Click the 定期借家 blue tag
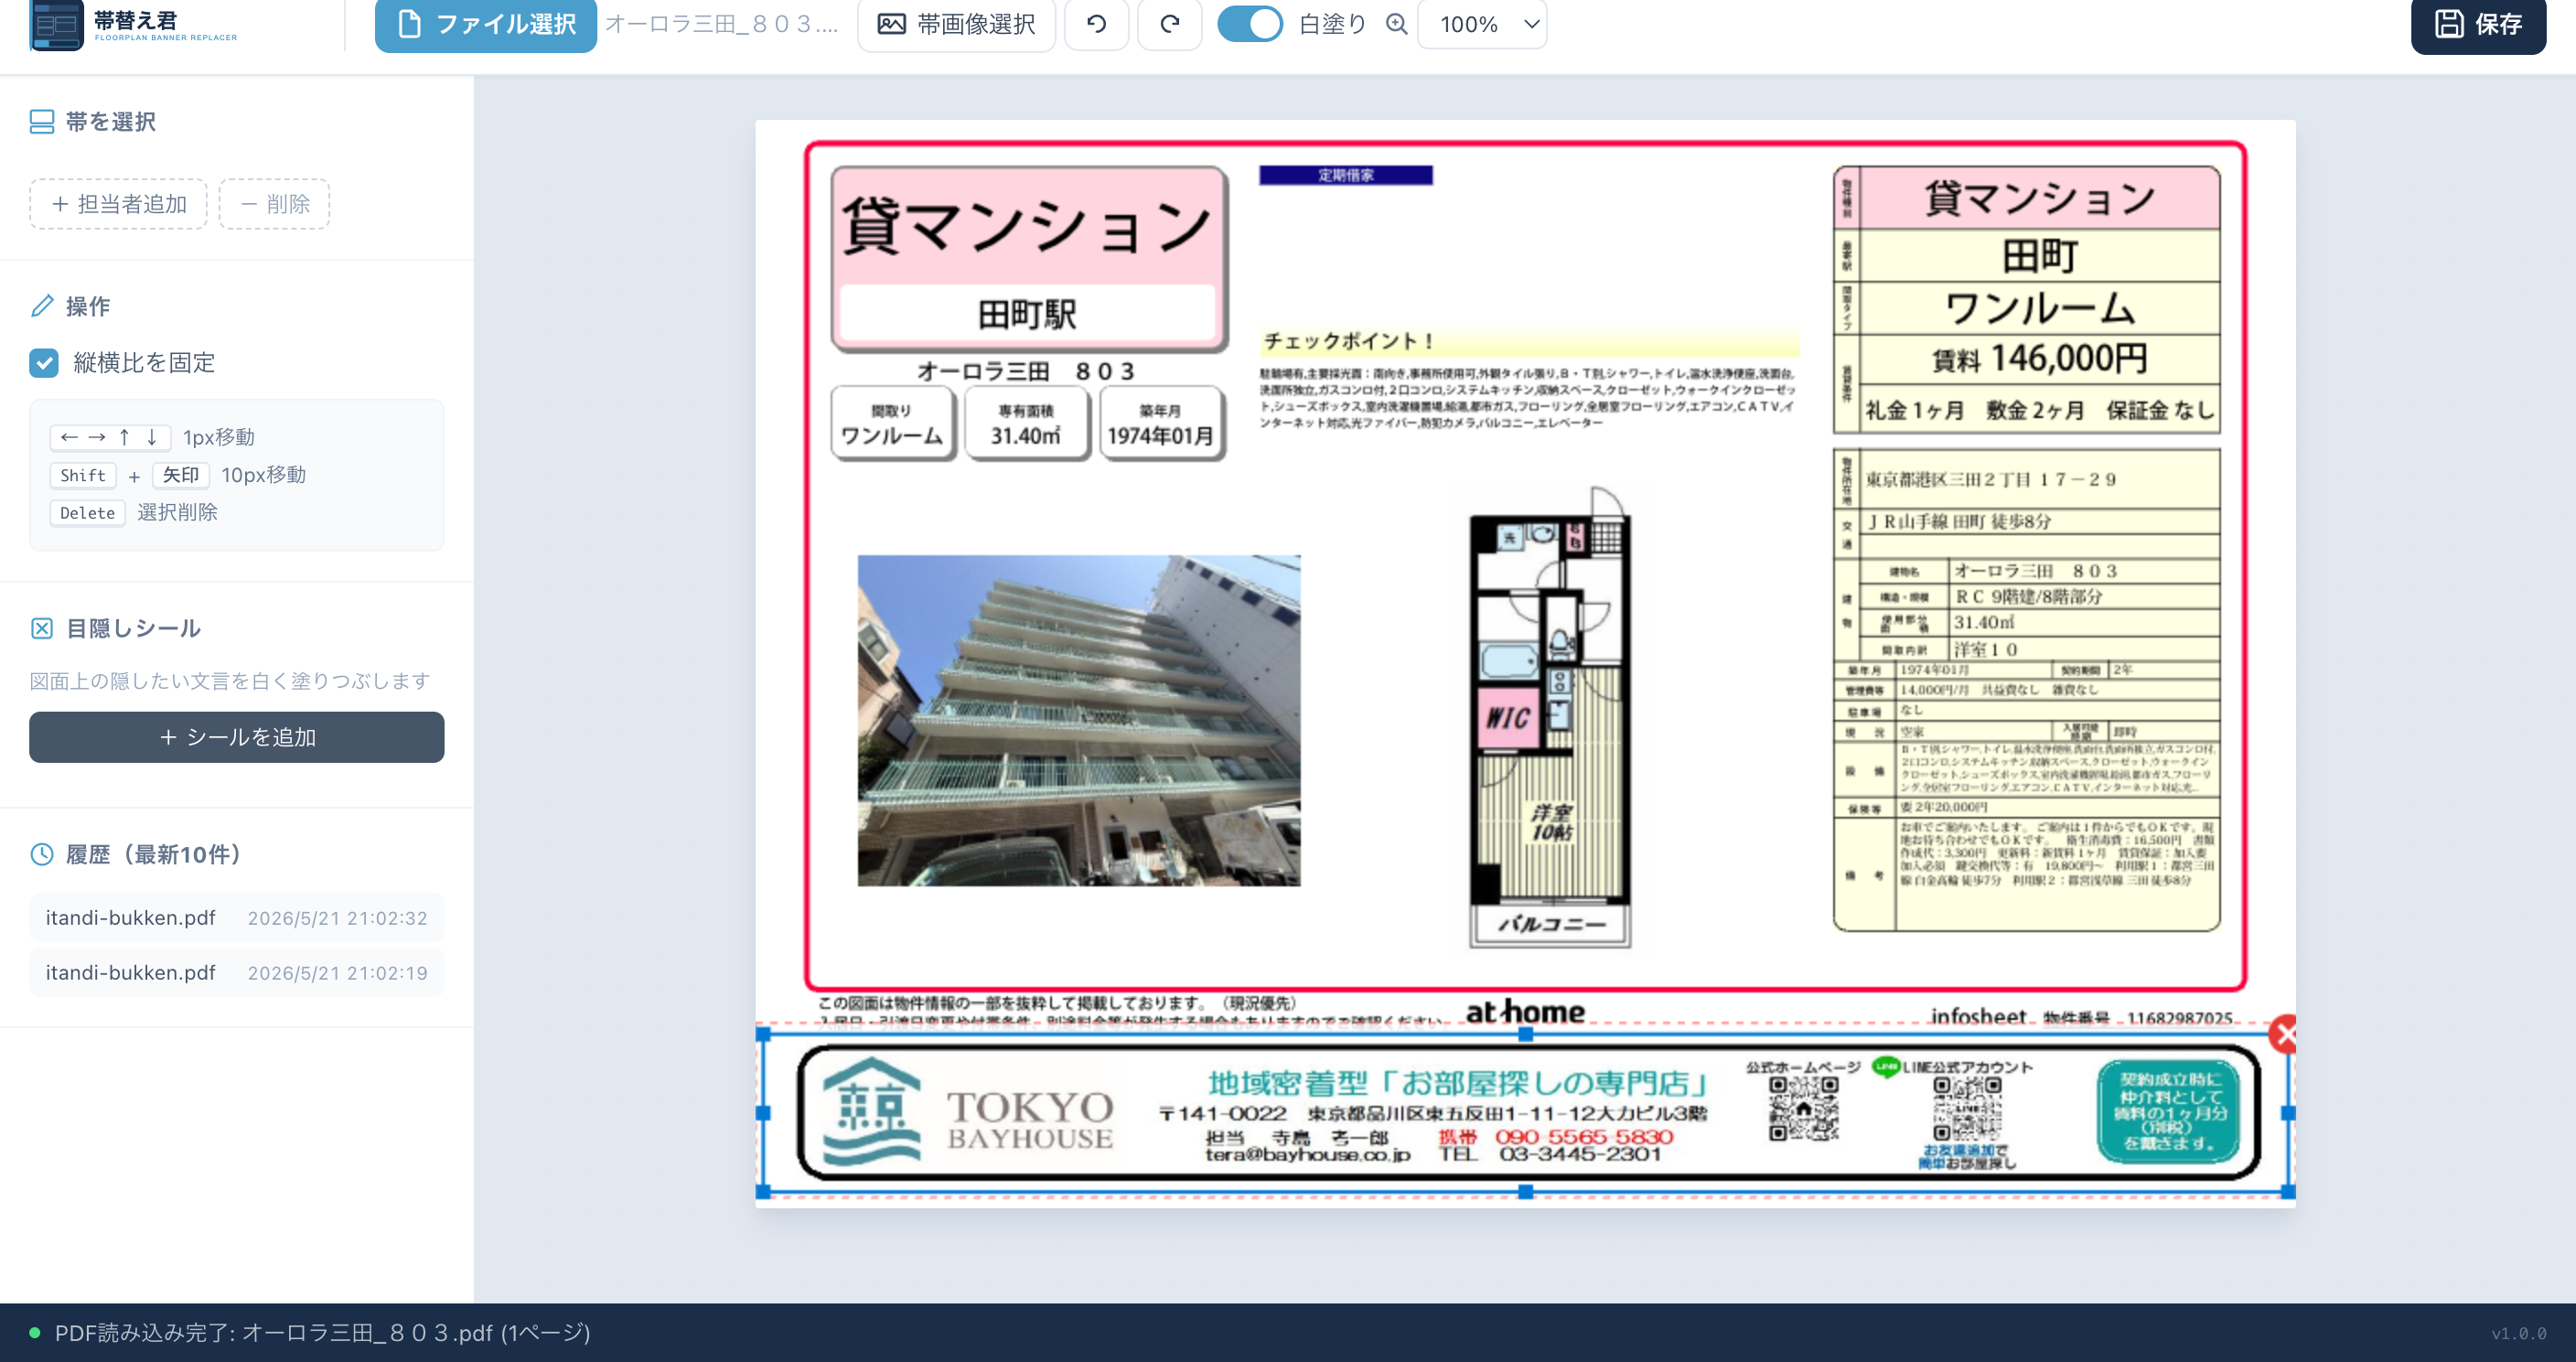Viewport: 2576px width, 1362px height. 1346,175
